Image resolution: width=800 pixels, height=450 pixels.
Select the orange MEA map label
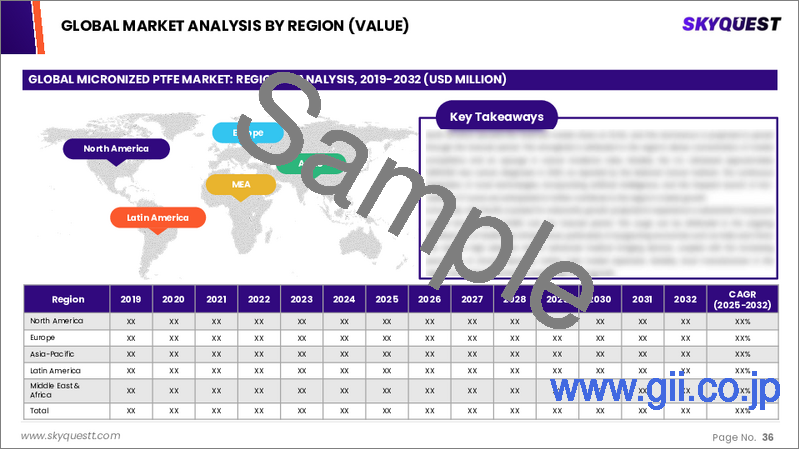[240, 184]
